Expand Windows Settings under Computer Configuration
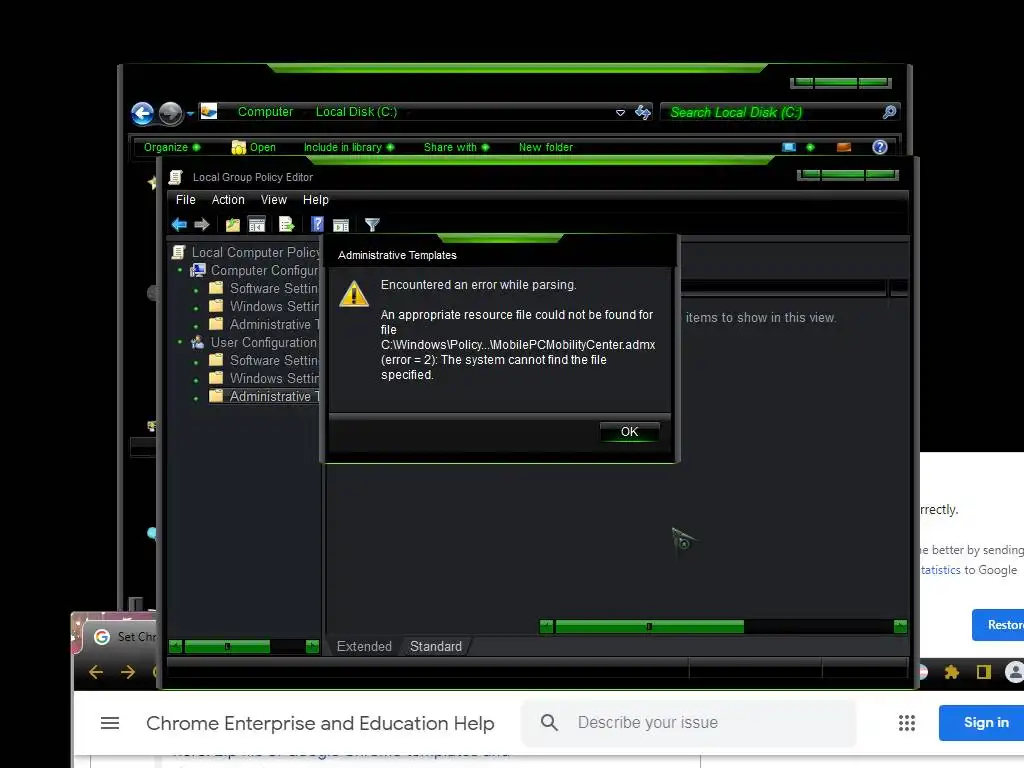 click(x=196, y=308)
